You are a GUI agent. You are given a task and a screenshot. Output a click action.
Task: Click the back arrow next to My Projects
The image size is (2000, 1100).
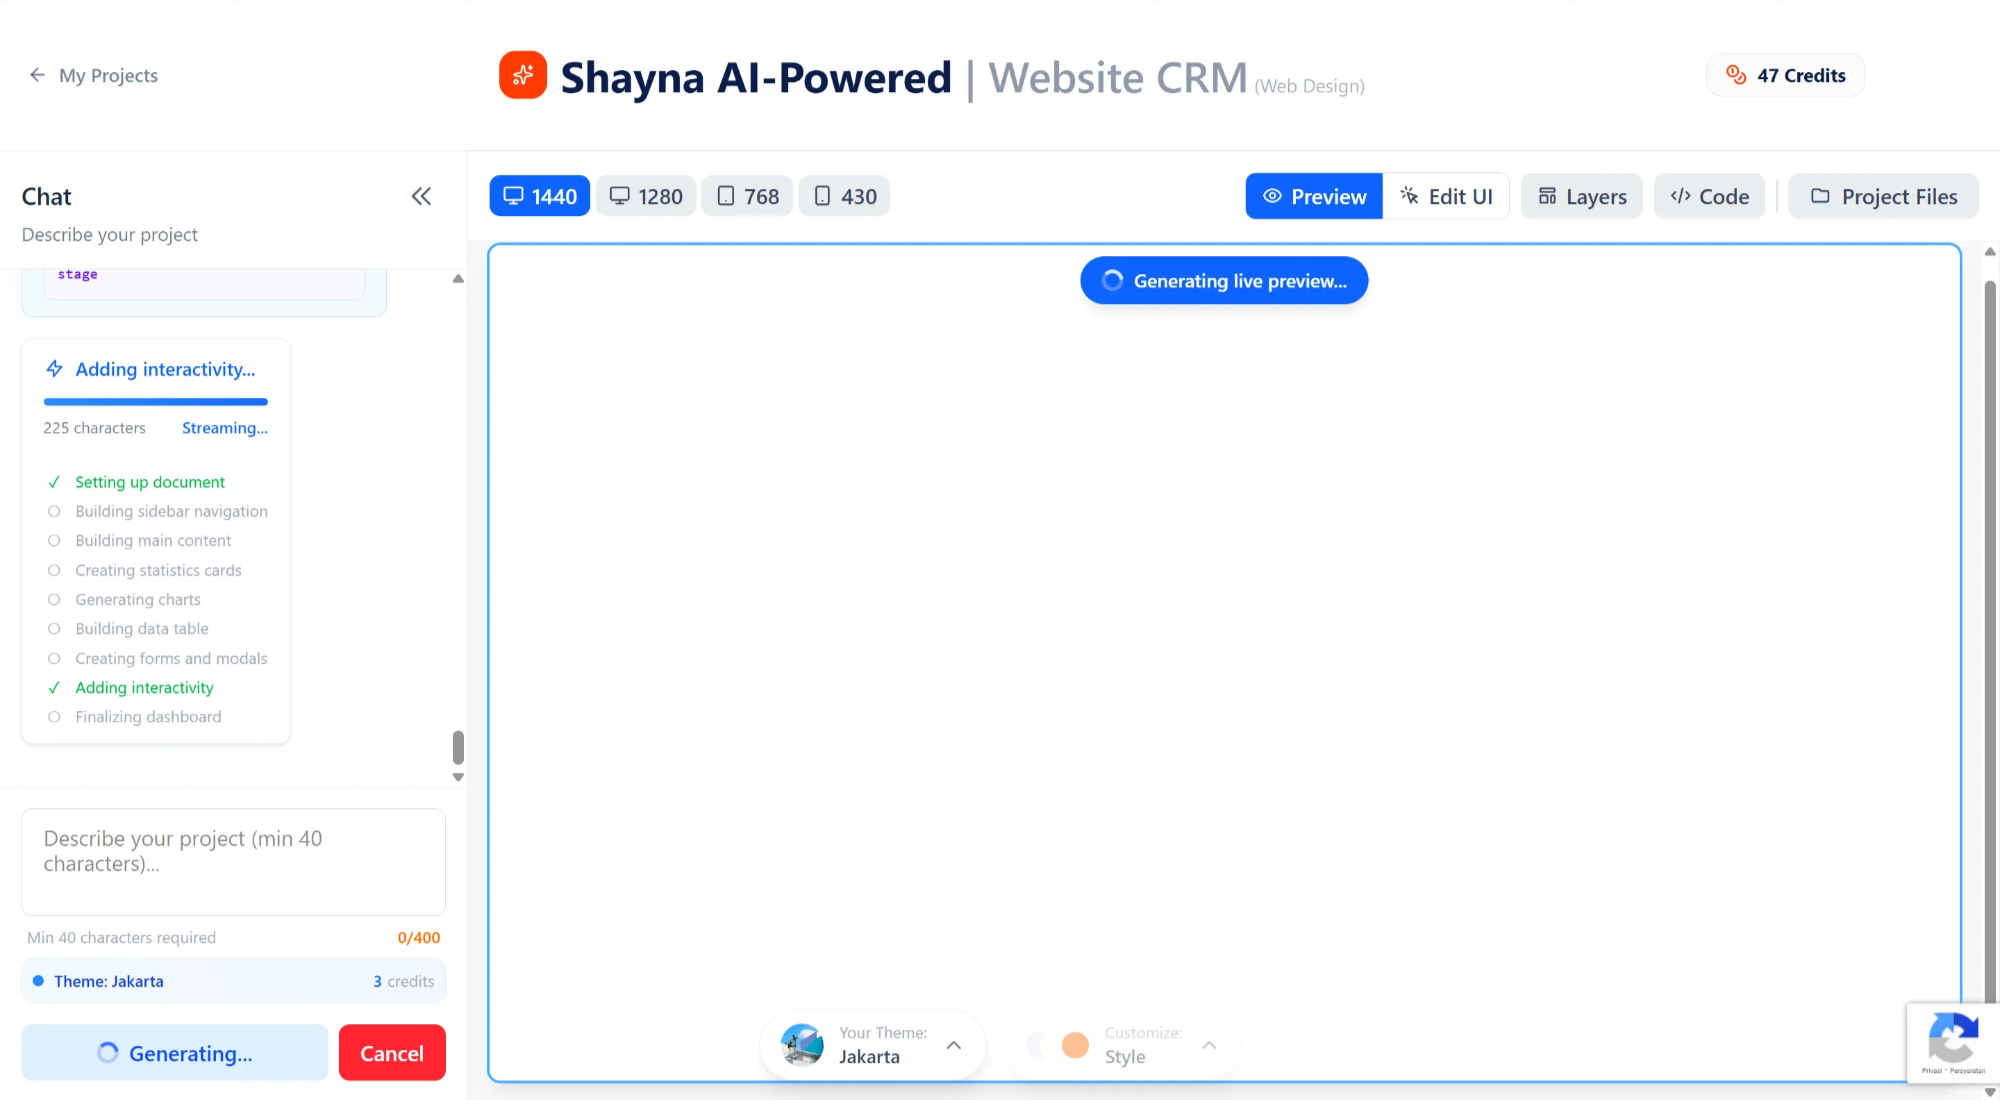coord(37,75)
